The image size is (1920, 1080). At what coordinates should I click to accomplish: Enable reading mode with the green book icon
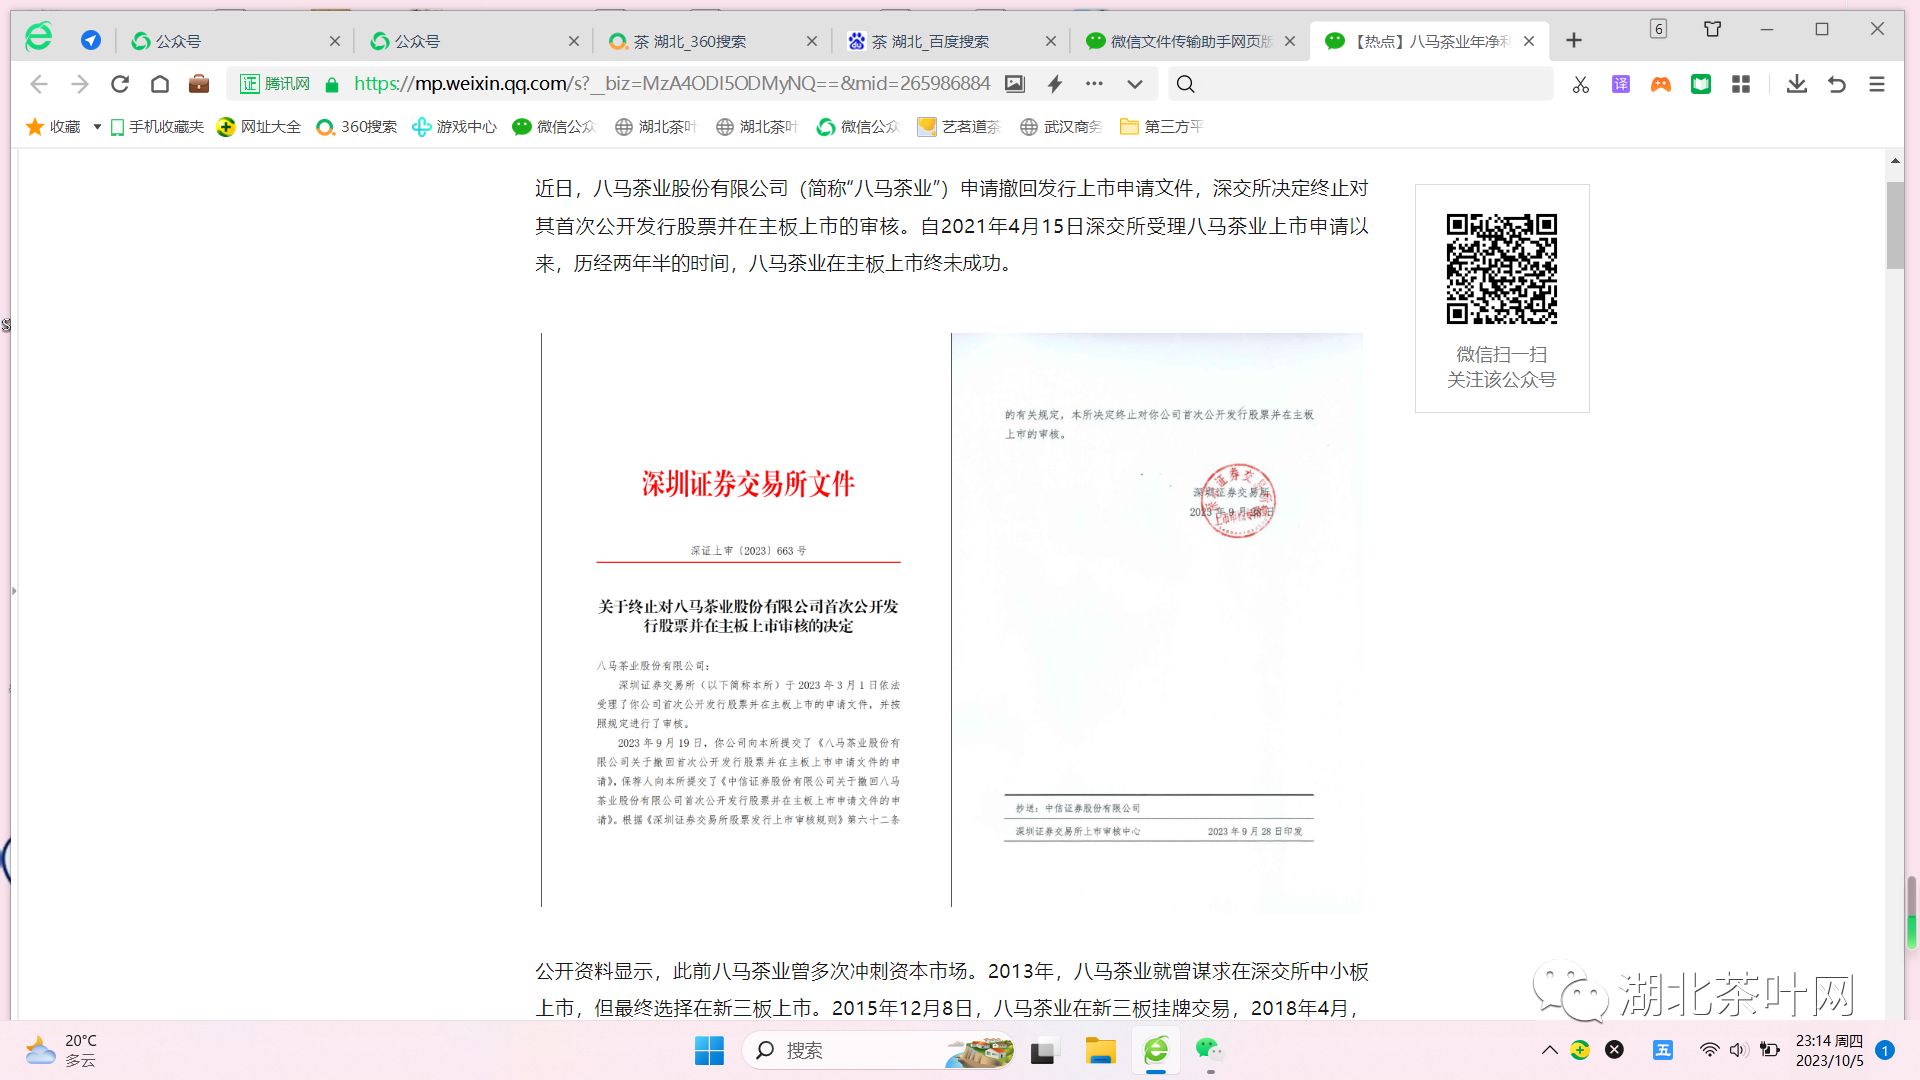tap(1701, 84)
